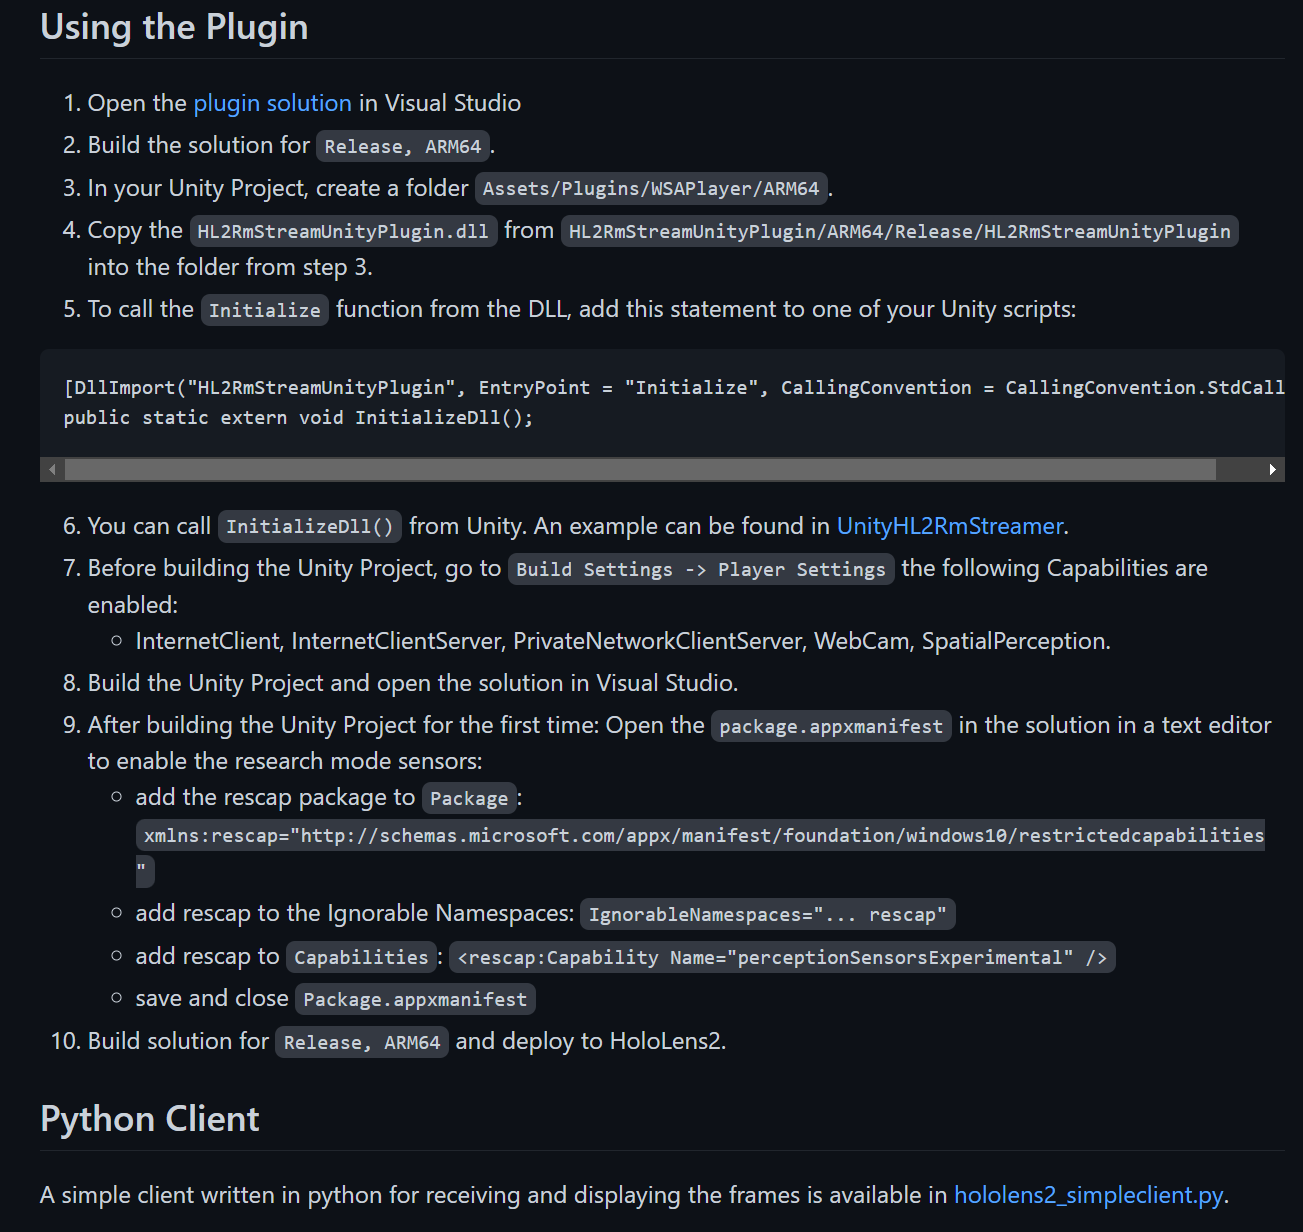Click the DllImport line in code block
Screen dimensions: 1303x1232
[x=674, y=387]
